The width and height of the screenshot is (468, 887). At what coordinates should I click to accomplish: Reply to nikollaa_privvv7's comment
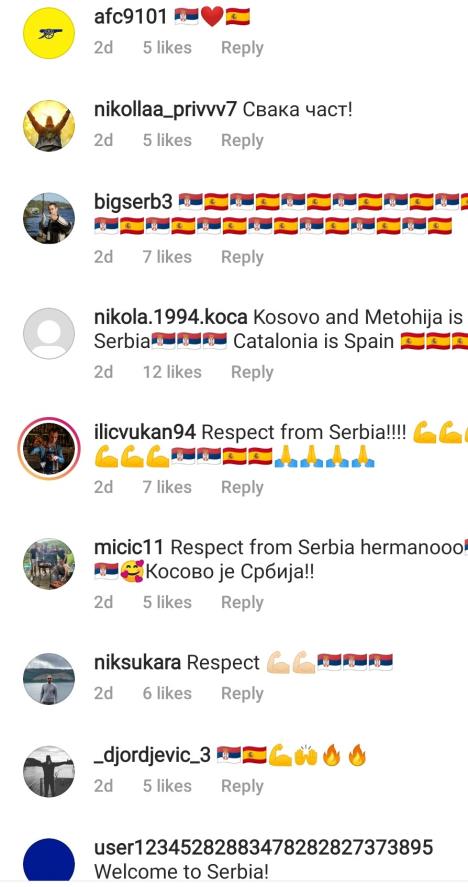242,140
